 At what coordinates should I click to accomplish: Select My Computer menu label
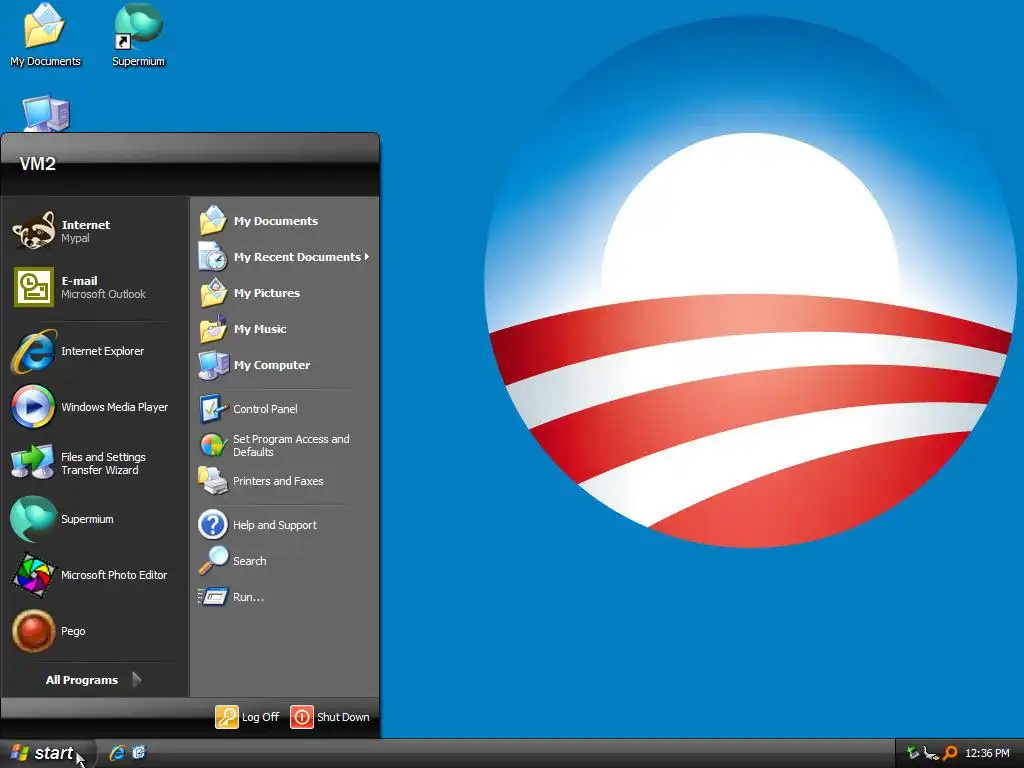click(272, 365)
